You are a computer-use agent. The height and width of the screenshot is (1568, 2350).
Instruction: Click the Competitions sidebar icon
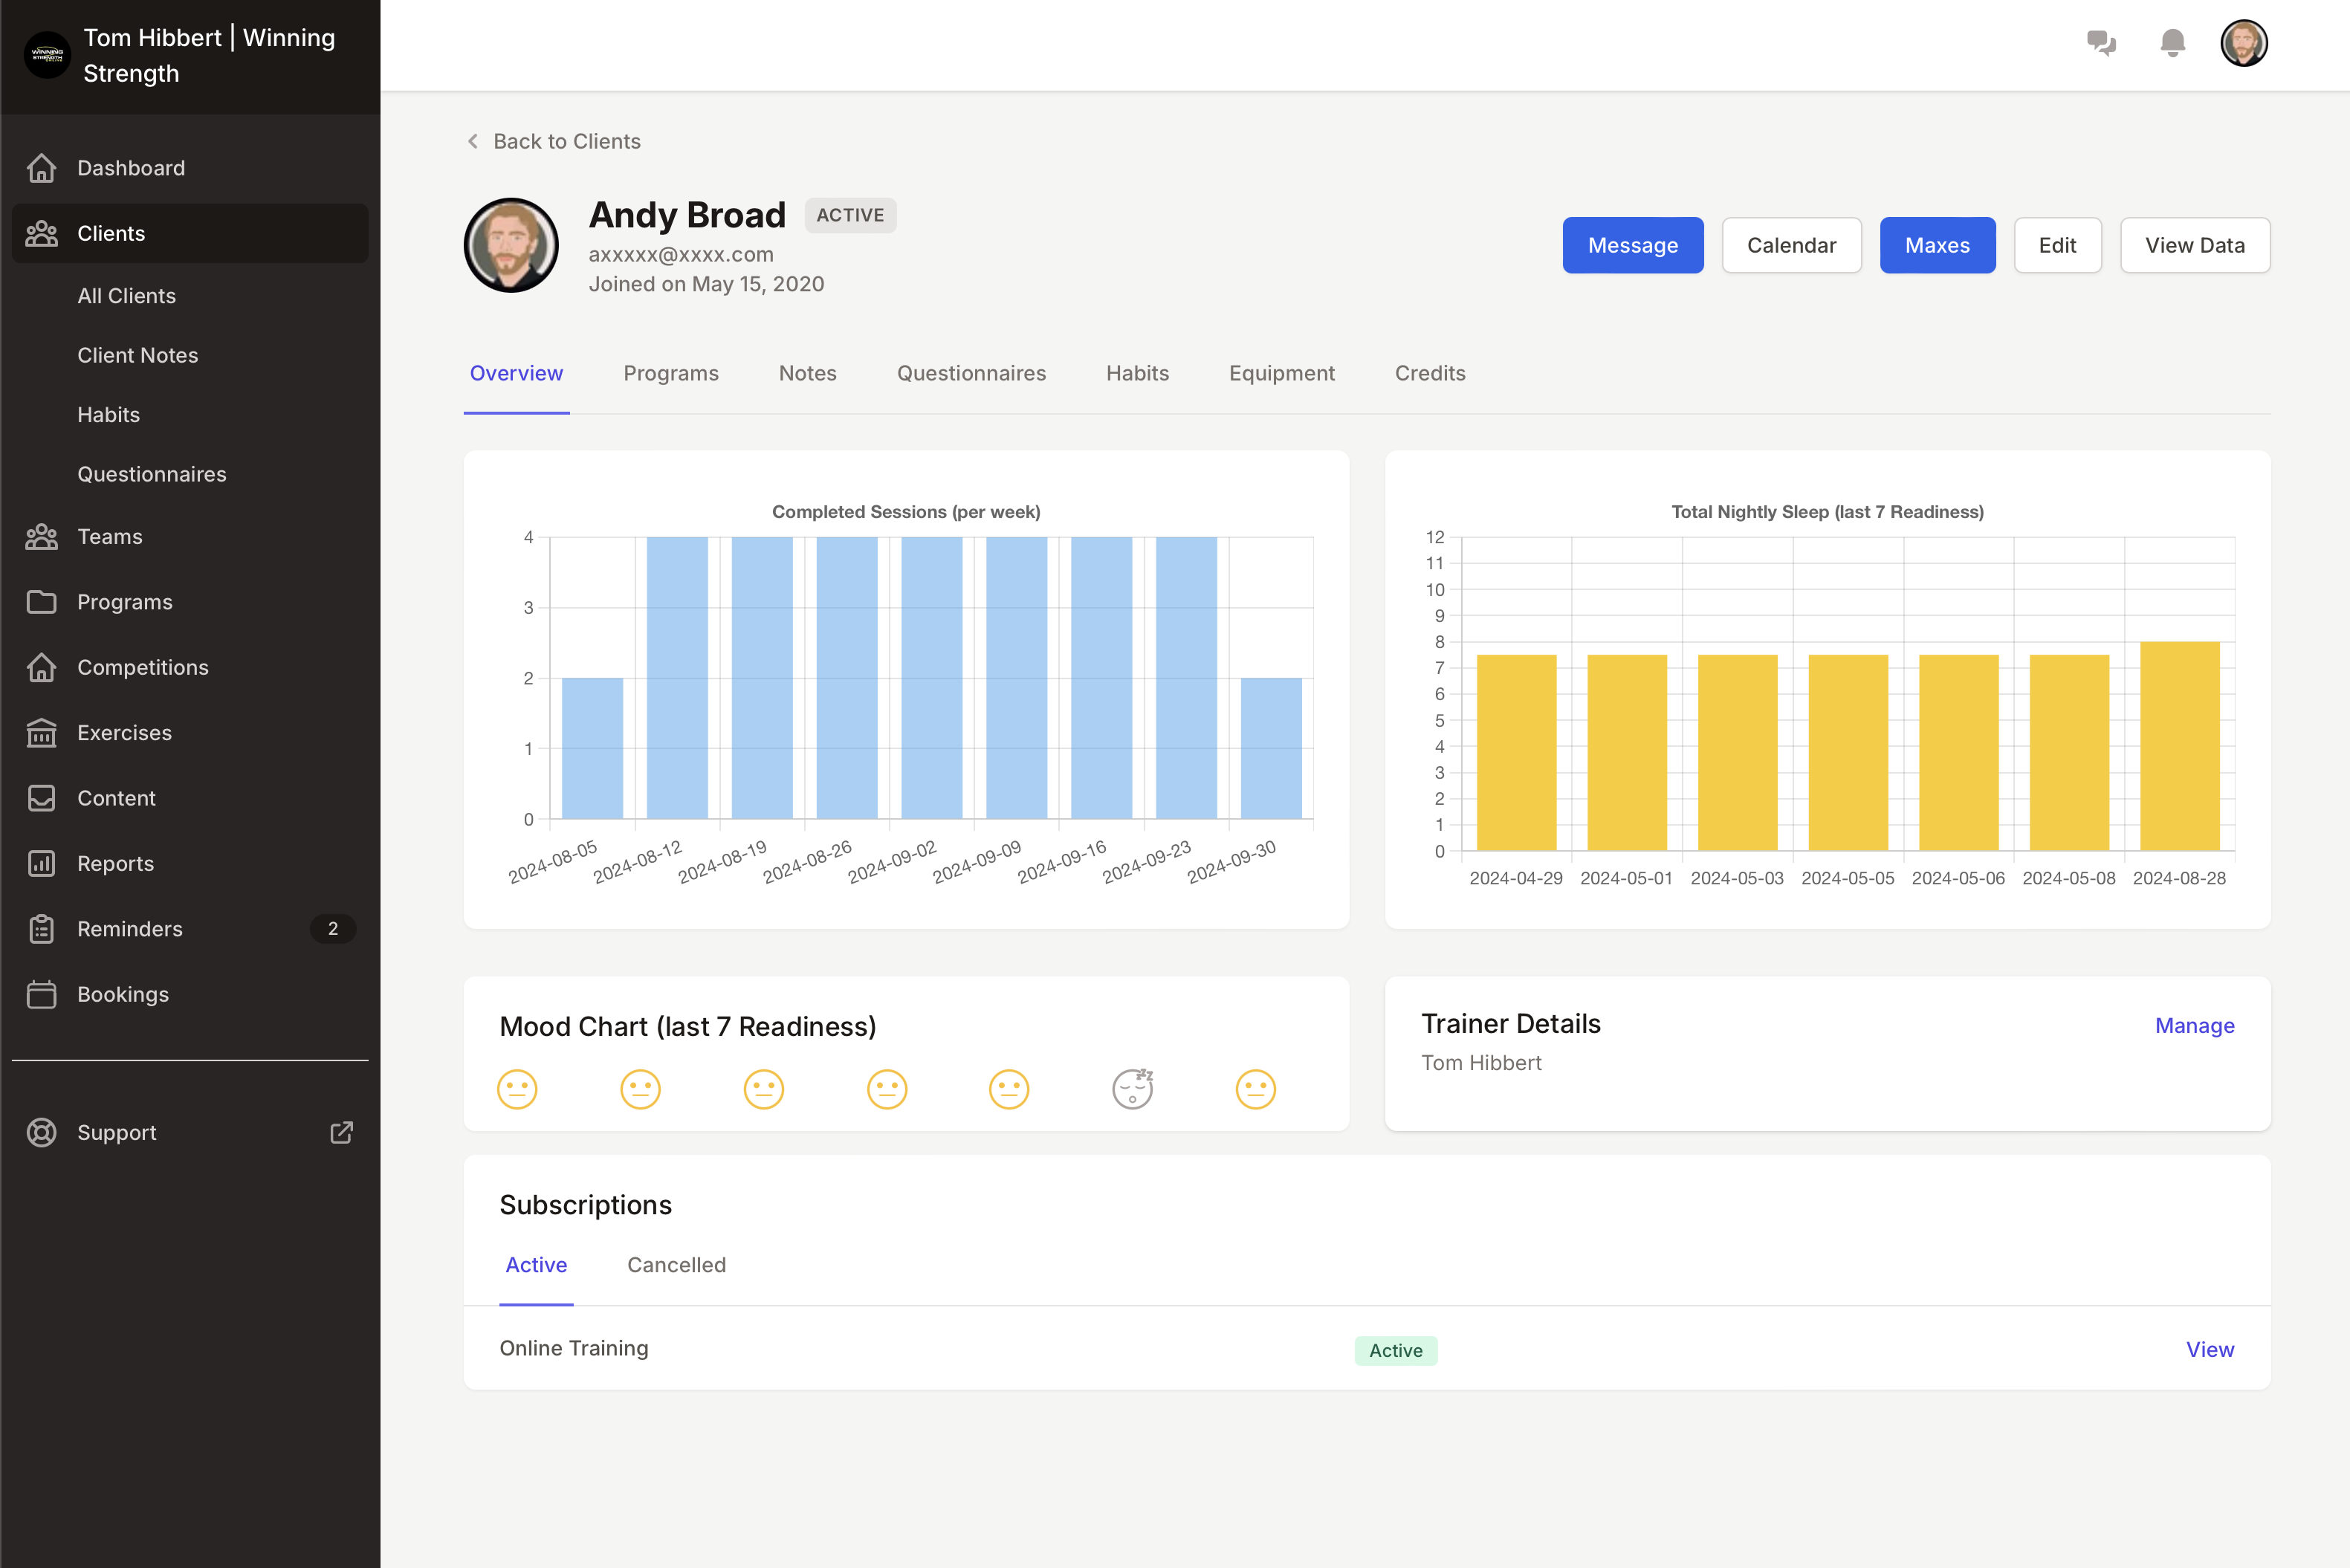point(44,667)
